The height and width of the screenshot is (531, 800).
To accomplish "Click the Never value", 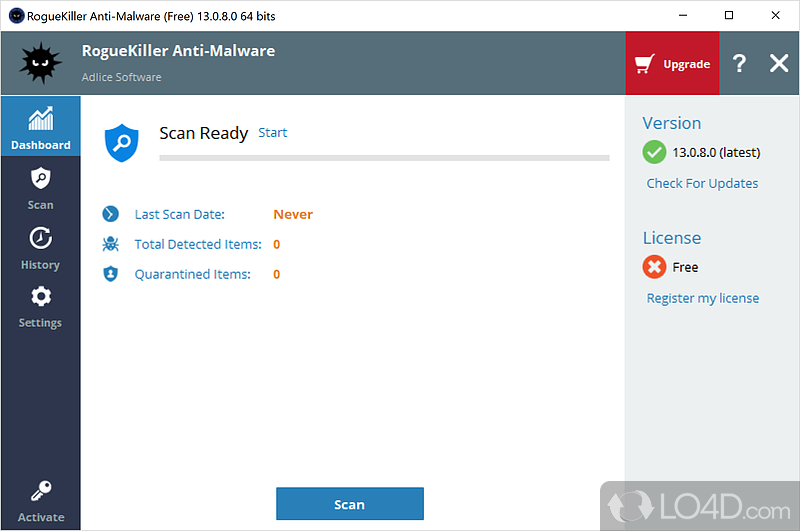I will [x=293, y=214].
